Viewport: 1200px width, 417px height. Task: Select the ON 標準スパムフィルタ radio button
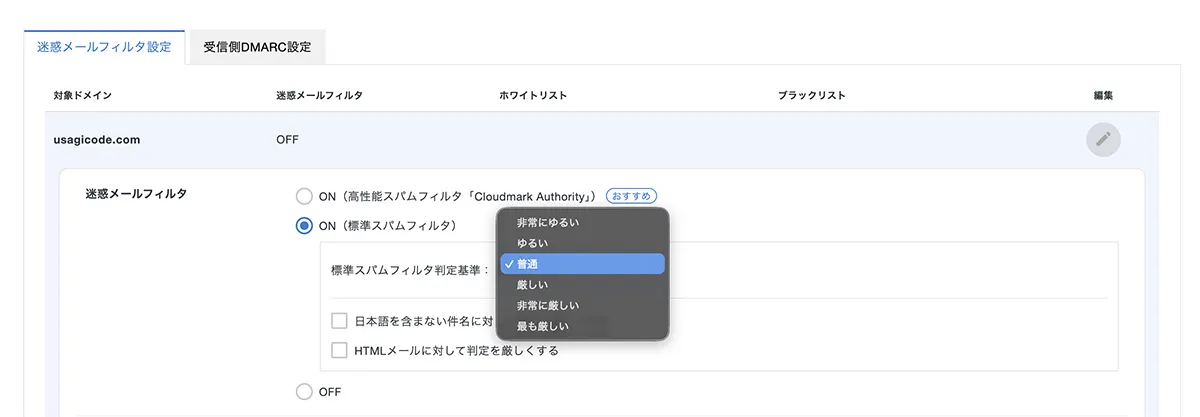(x=304, y=226)
